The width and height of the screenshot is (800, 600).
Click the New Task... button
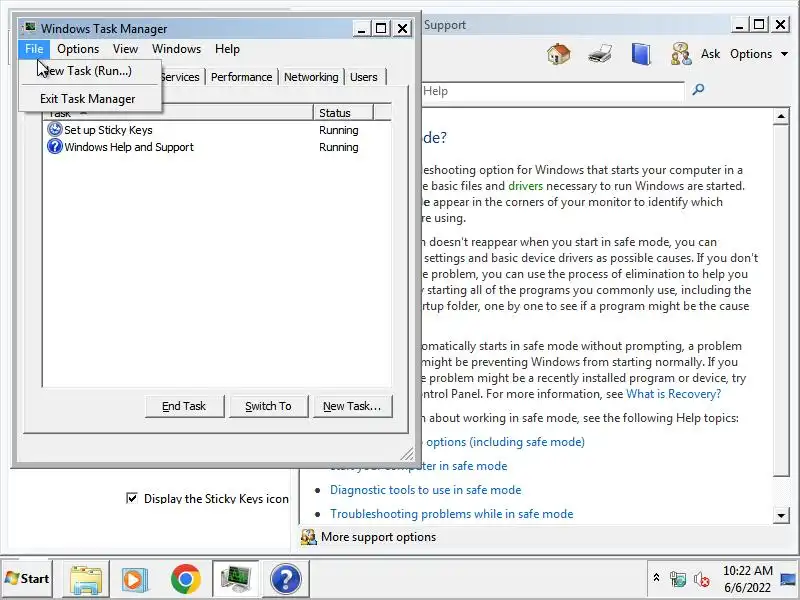tap(353, 406)
